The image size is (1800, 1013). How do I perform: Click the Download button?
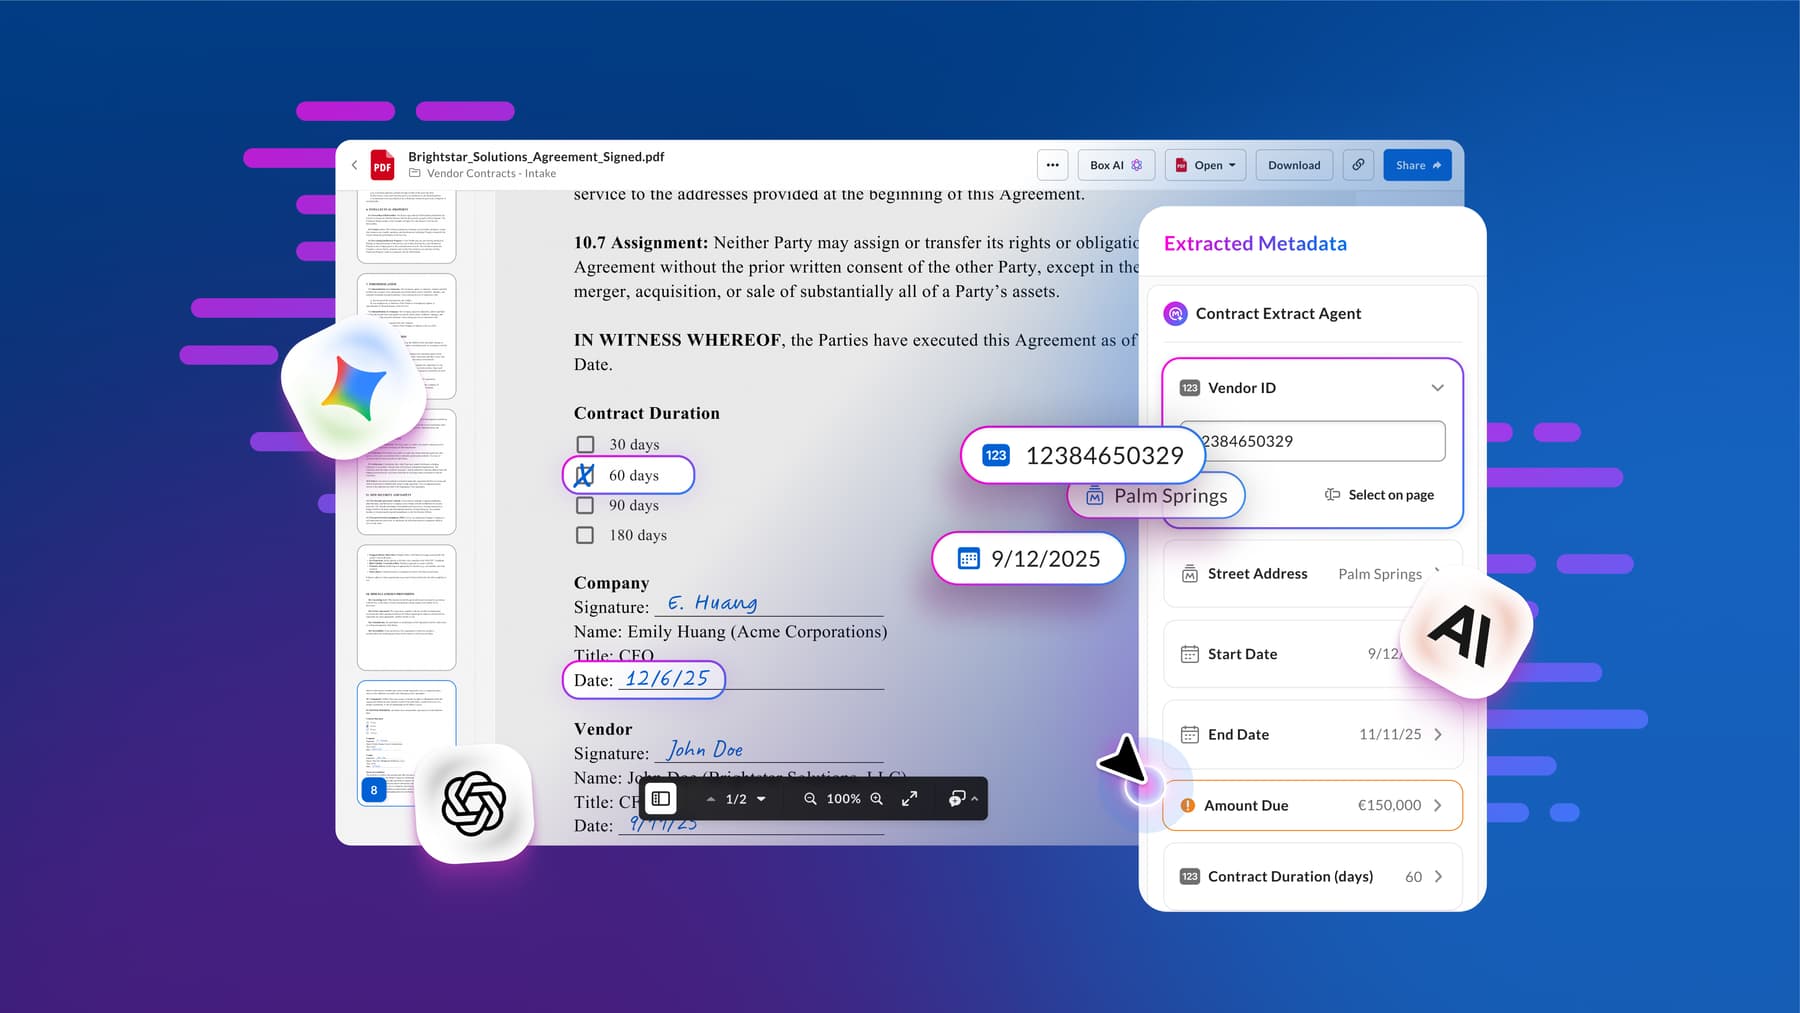(1294, 165)
